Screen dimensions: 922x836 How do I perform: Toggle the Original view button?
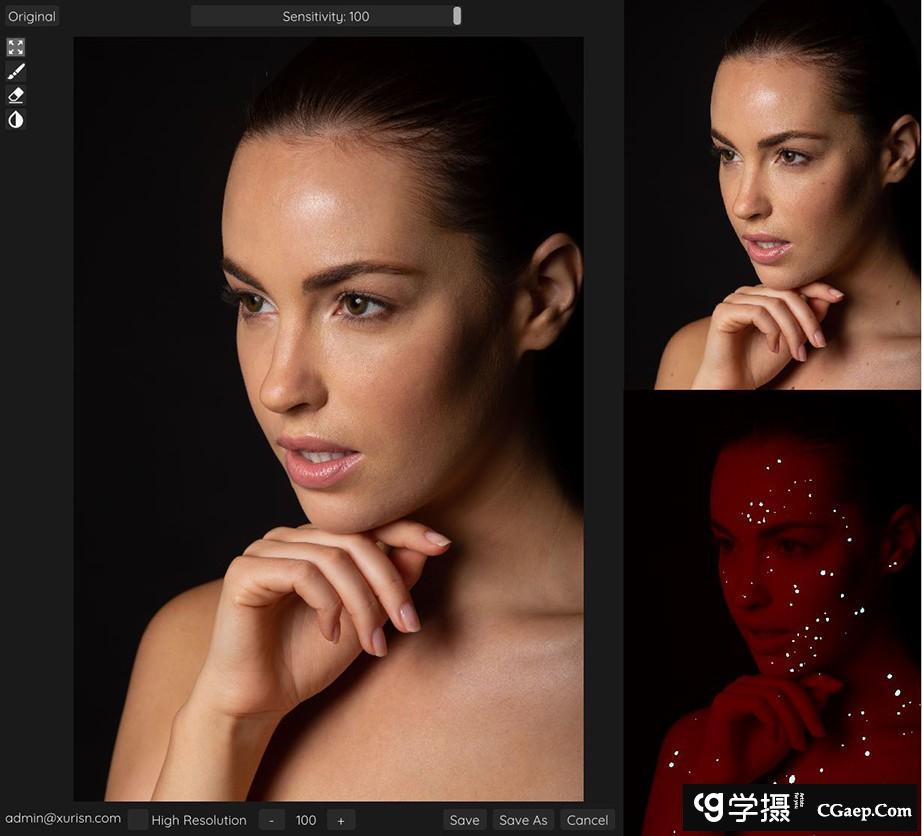click(x=32, y=16)
